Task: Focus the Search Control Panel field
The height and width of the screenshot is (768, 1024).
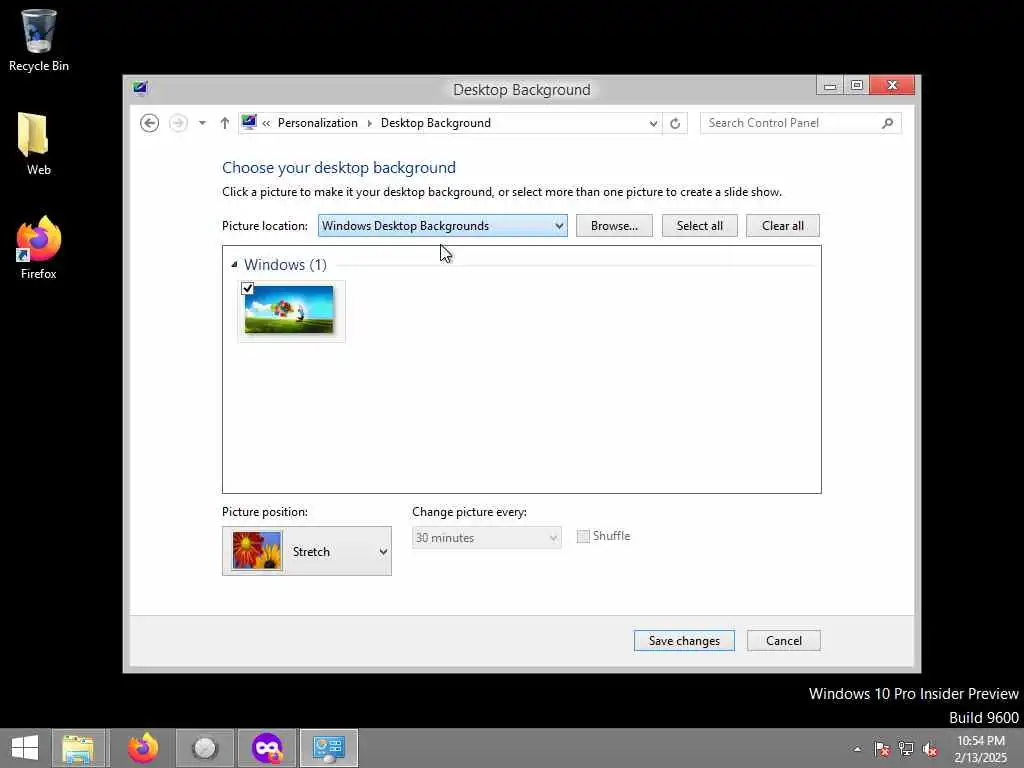Action: [801, 123]
